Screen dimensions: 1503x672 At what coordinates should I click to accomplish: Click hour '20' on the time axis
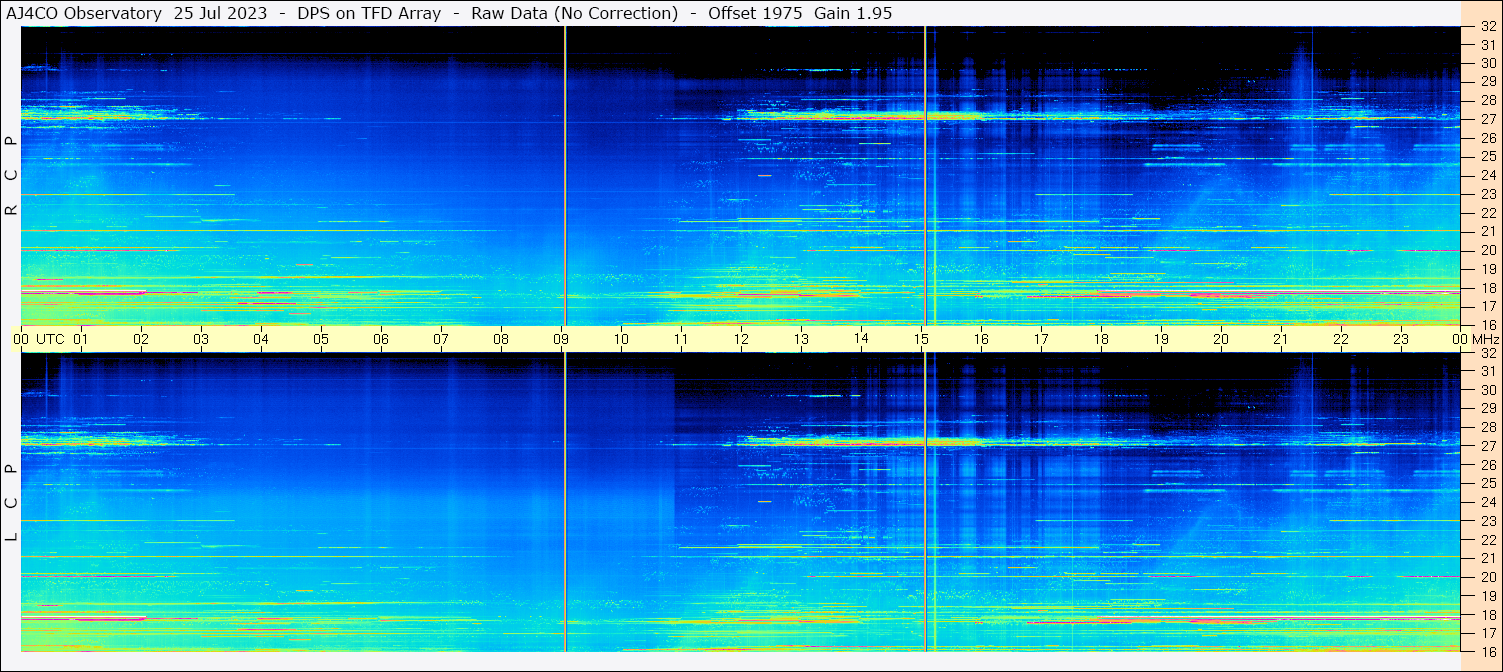point(1221,339)
